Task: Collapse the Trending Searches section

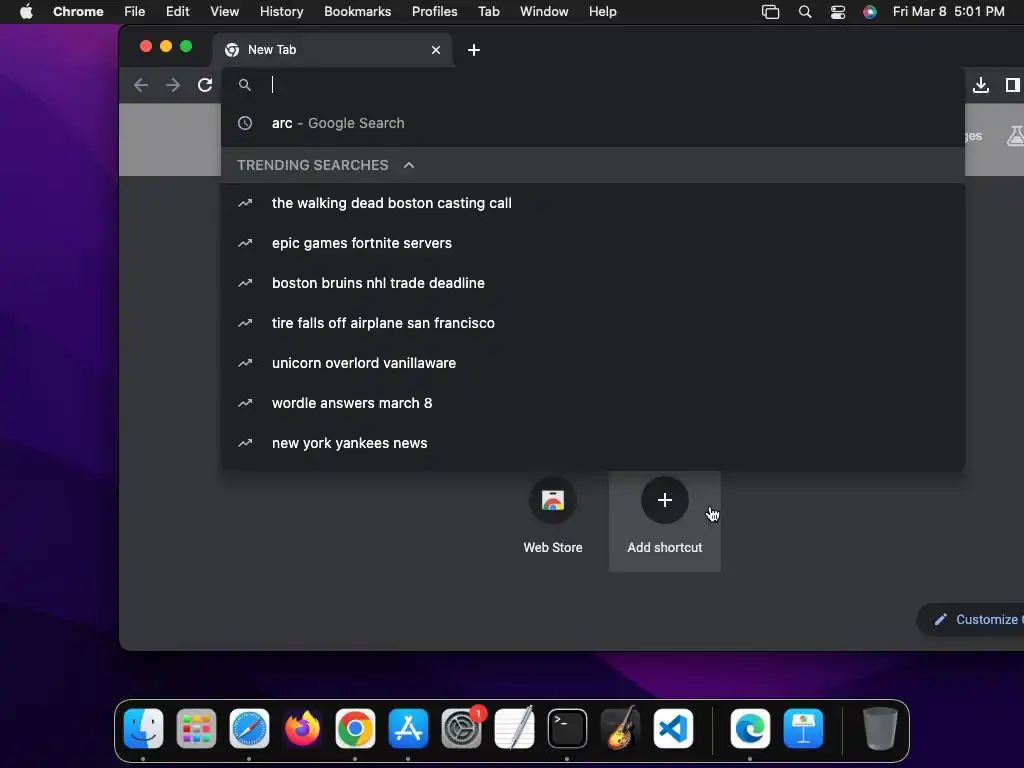Action: tap(409, 165)
